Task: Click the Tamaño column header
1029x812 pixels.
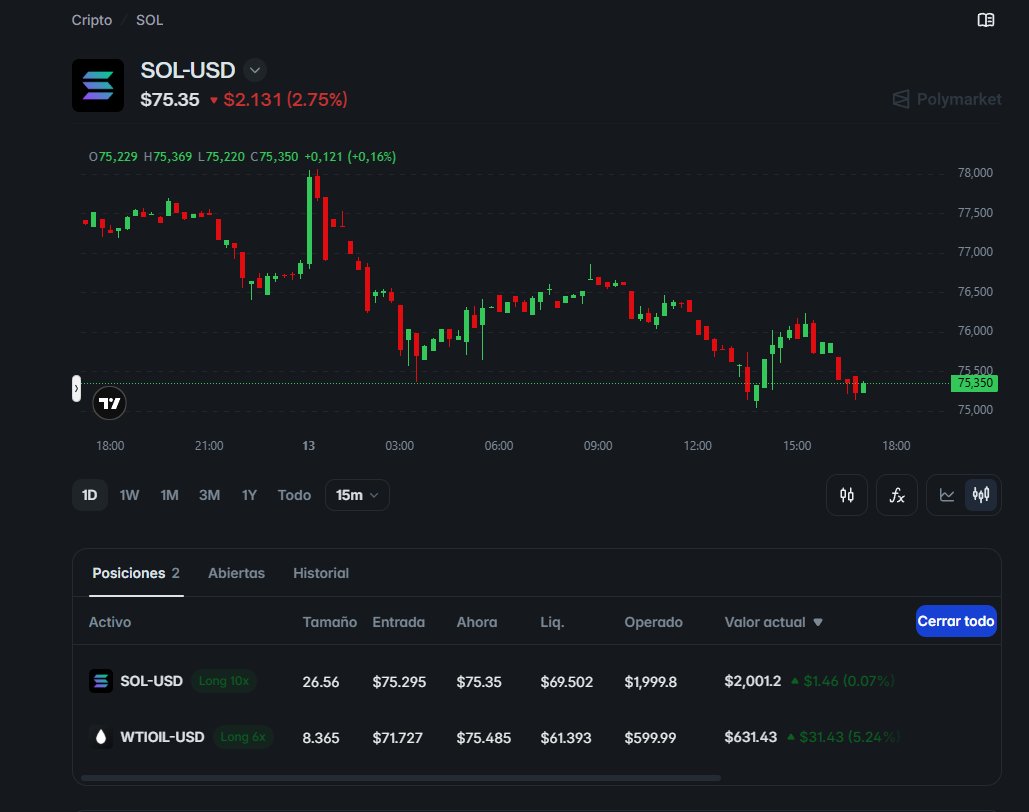Action: 329,622
